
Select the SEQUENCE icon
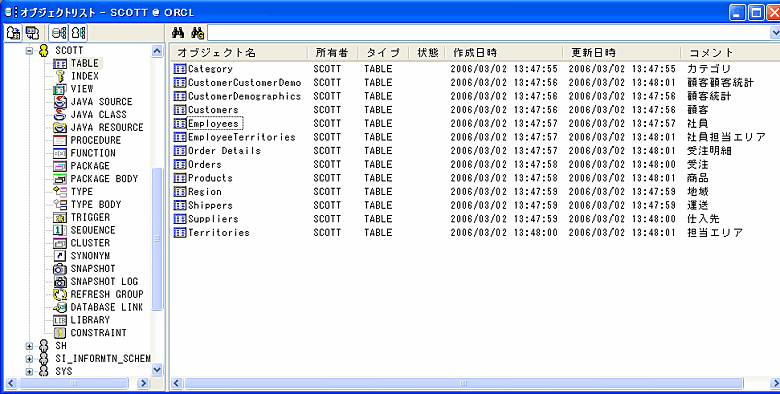(60, 230)
